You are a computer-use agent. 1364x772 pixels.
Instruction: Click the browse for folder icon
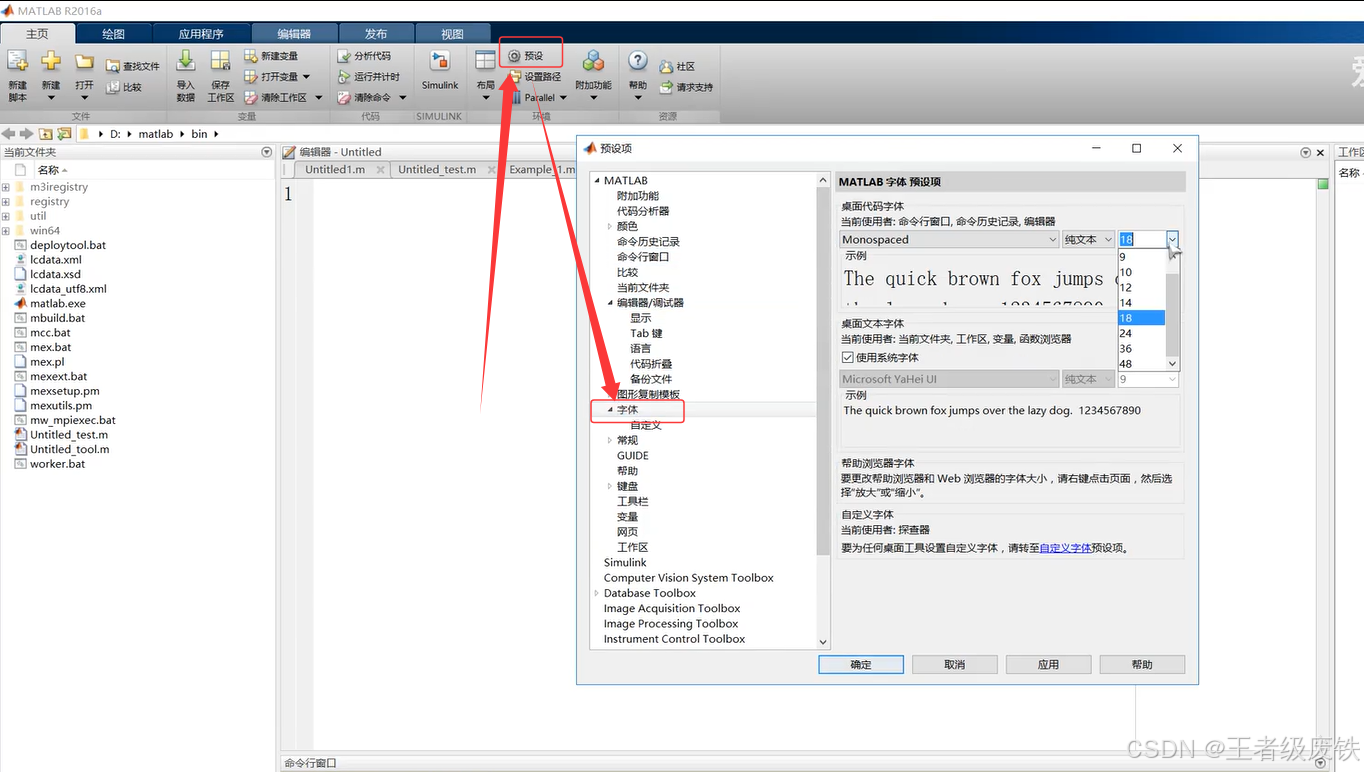coord(64,134)
